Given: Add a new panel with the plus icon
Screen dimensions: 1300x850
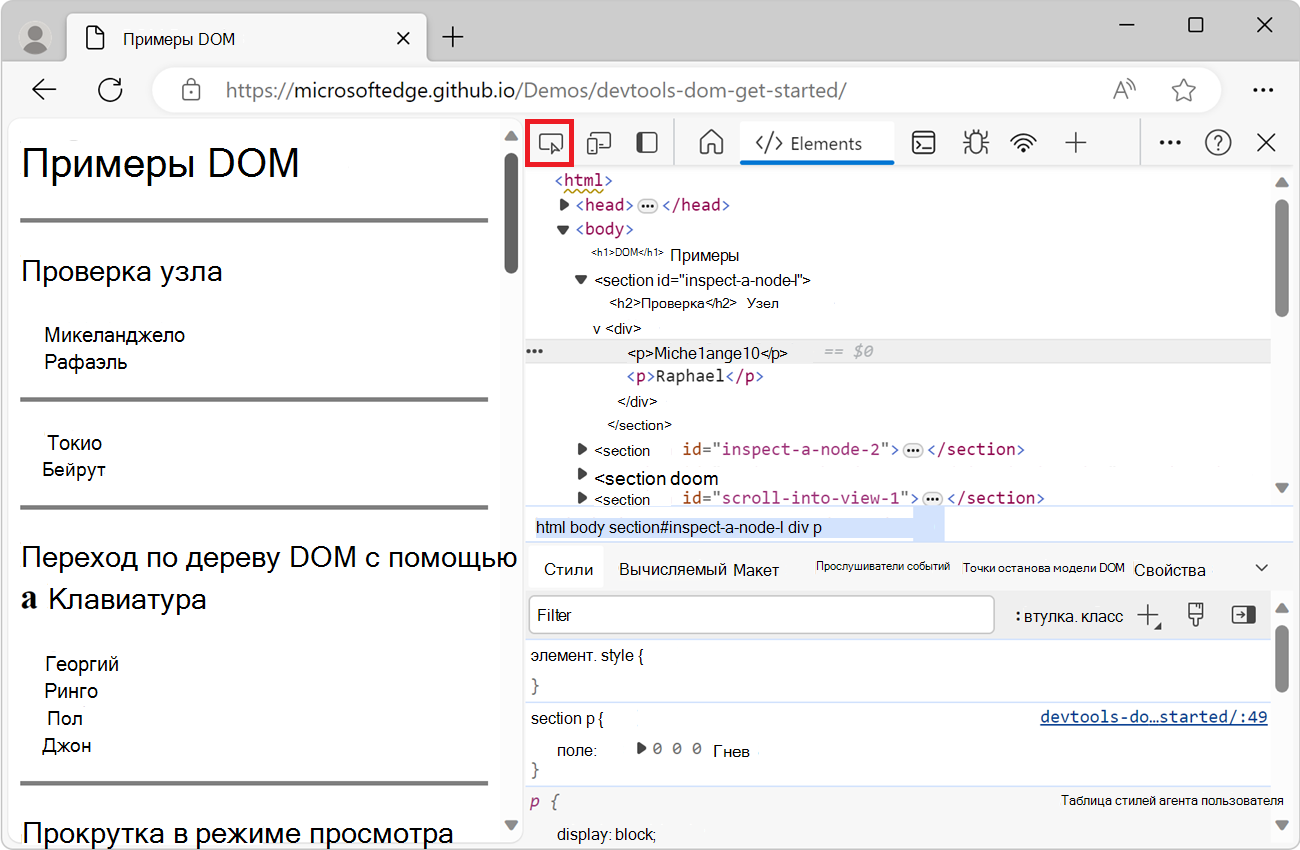Looking at the screenshot, I should pyautogui.click(x=1076, y=142).
